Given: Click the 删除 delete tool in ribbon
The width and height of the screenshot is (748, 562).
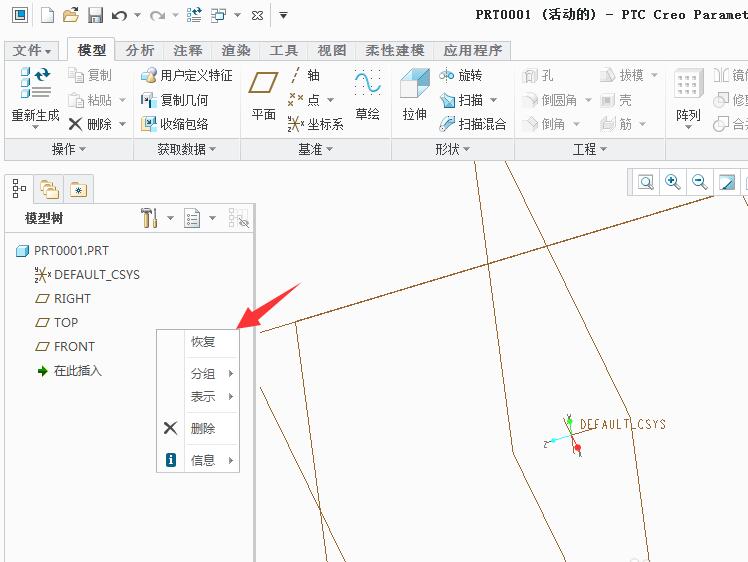Looking at the screenshot, I should coord(90,124).
